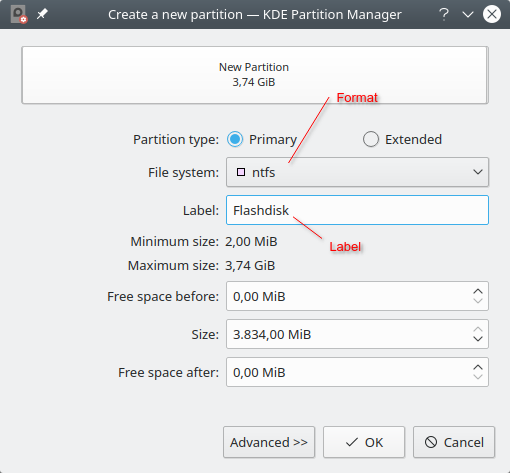
Task: Increase Size with the up arrow
Action: click(478, 329)
